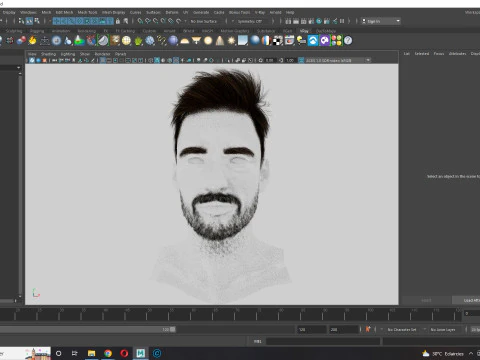Click the checkerboard shelf icon
Viewport: 480px width, 360px height.
coord(278,41)
